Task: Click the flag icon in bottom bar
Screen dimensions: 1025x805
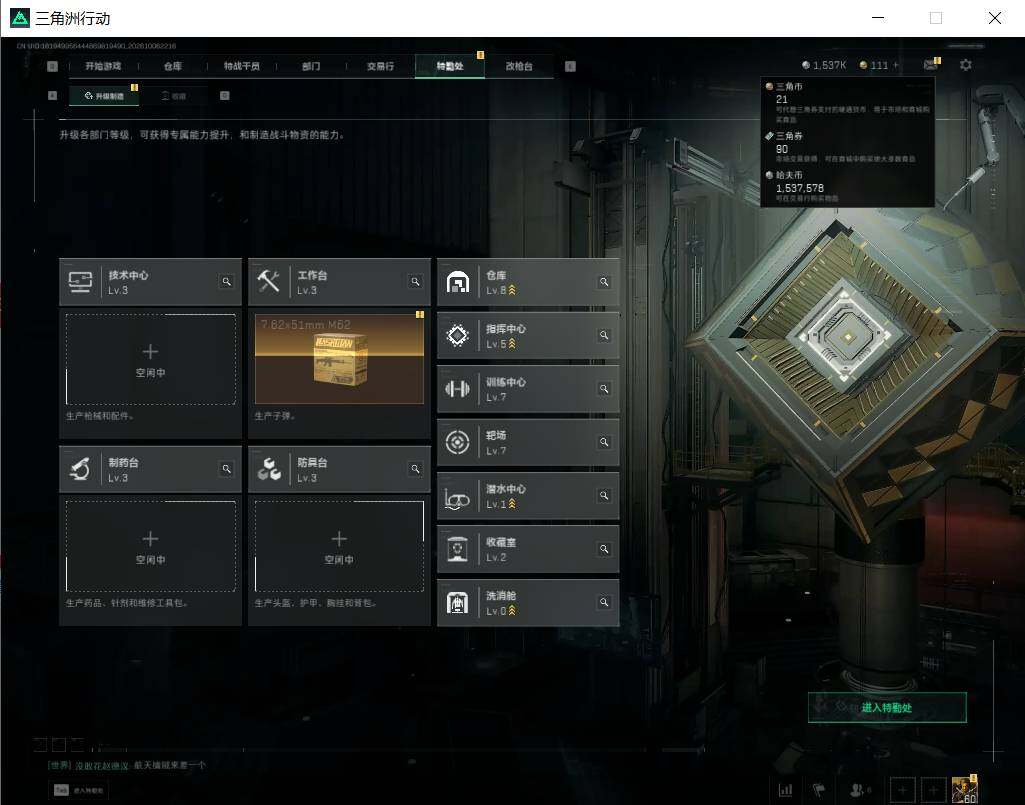Action: click(x=819, y=790)
